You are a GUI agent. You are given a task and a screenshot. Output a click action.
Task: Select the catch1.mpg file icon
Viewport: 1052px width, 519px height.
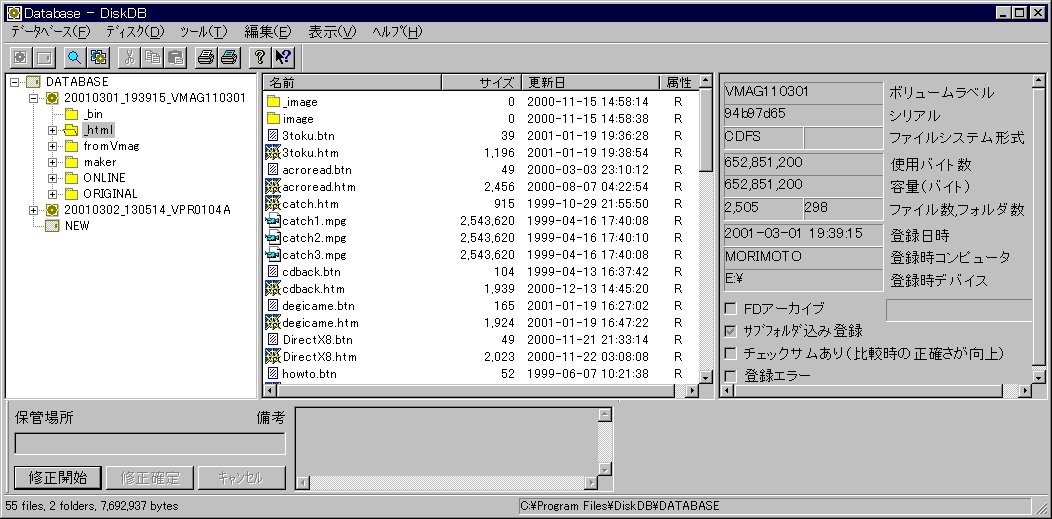(x=273, y=221)
